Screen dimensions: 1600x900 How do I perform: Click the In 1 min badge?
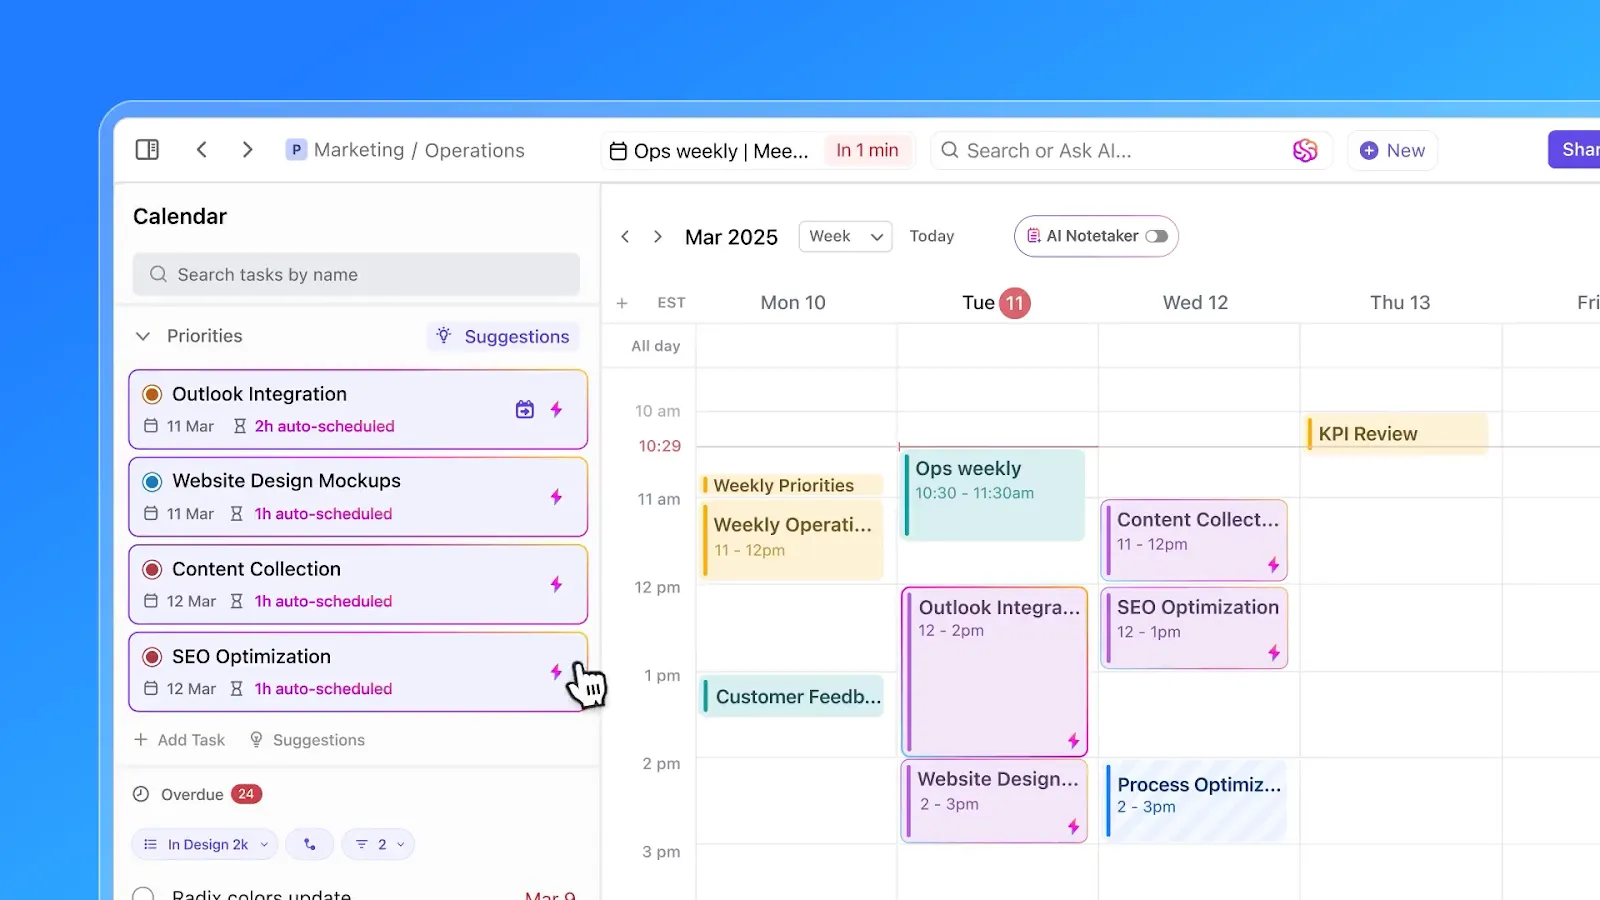[867, 150]
